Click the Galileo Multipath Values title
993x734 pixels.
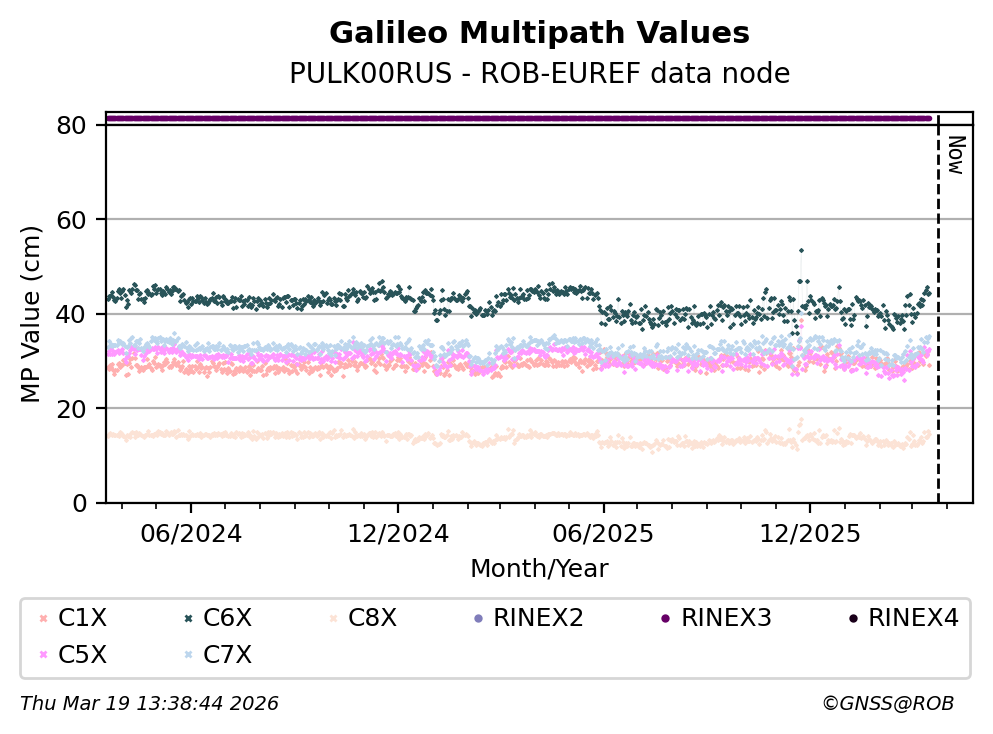pos(539,34)
